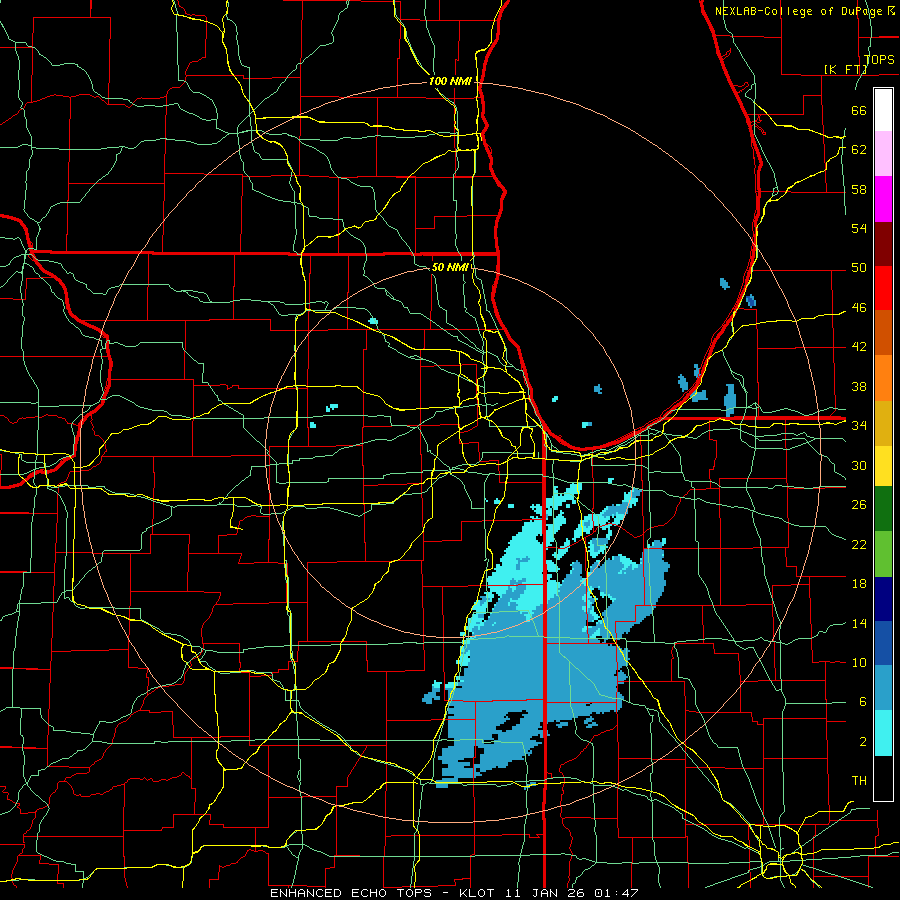Select the 26 legend value
The height and width of the screenshot is (900, 900).
tap(859, 505)
